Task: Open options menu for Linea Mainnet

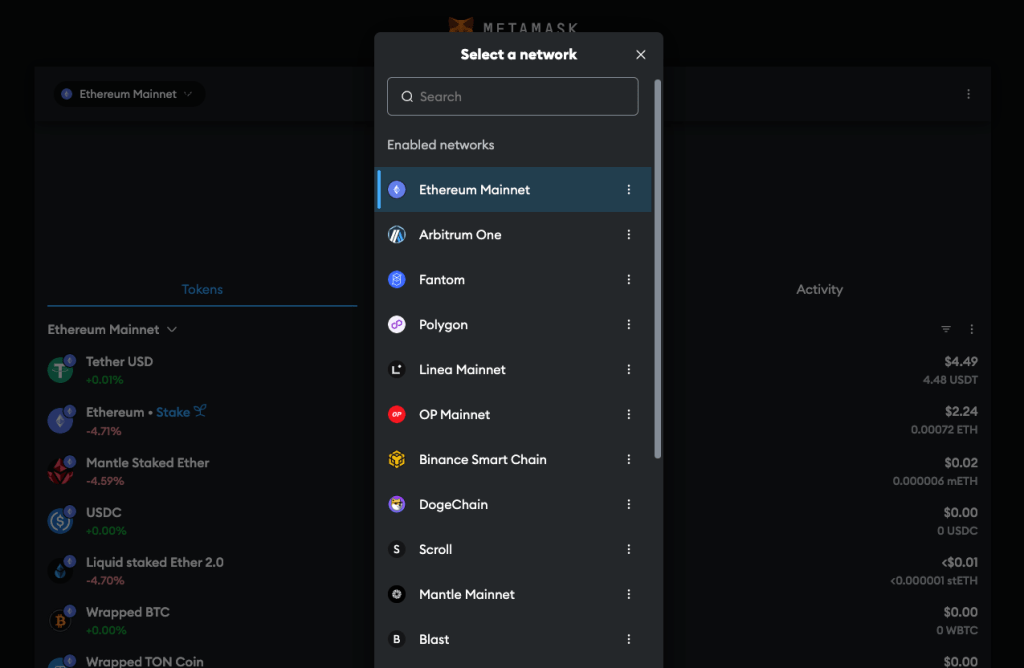Action: (x=629, y=370)
